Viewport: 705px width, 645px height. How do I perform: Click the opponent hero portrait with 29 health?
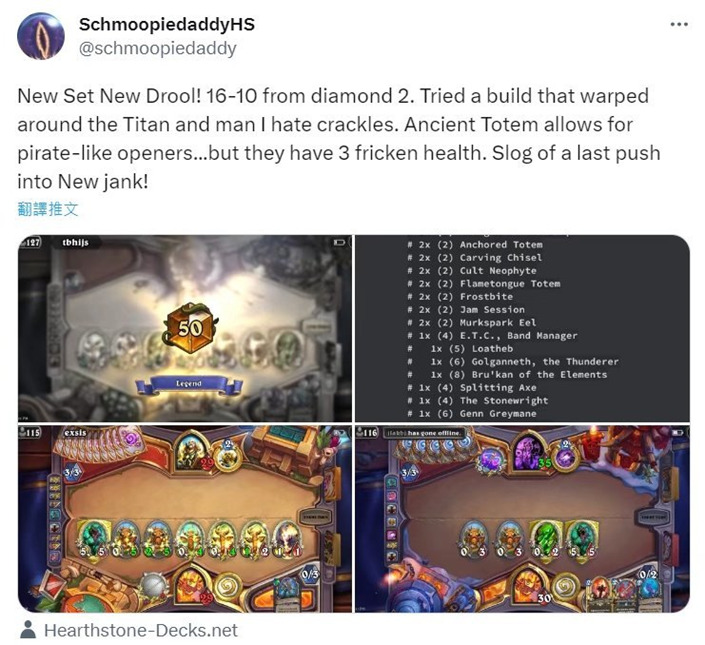coord(193,450)
